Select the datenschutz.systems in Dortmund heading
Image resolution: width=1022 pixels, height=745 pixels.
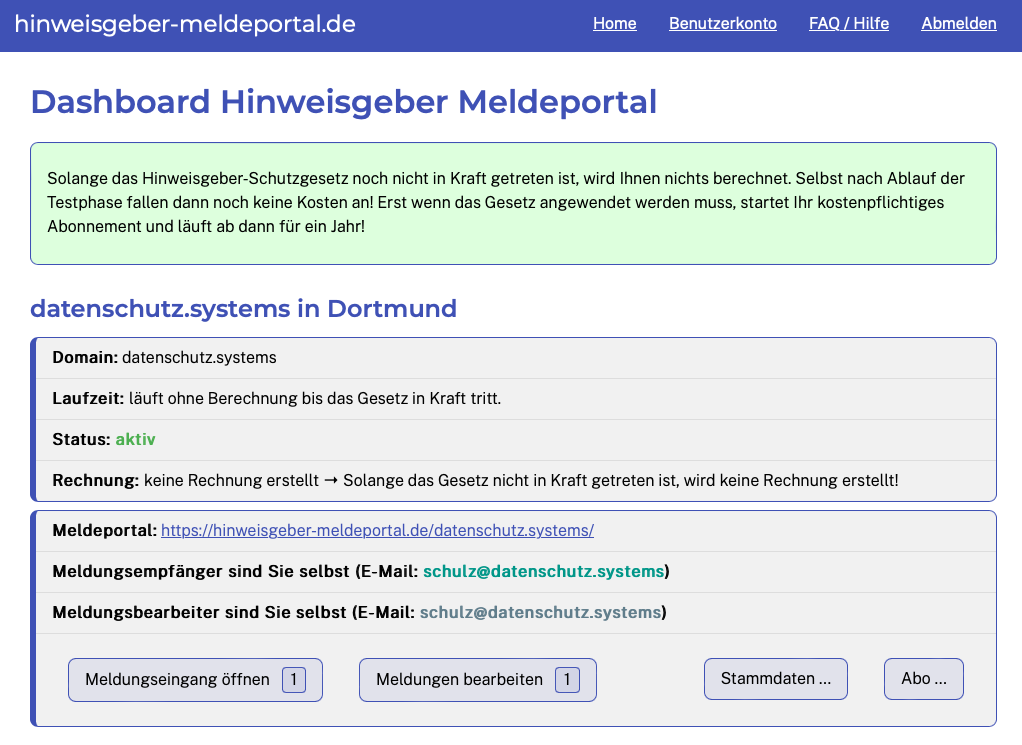243,309
